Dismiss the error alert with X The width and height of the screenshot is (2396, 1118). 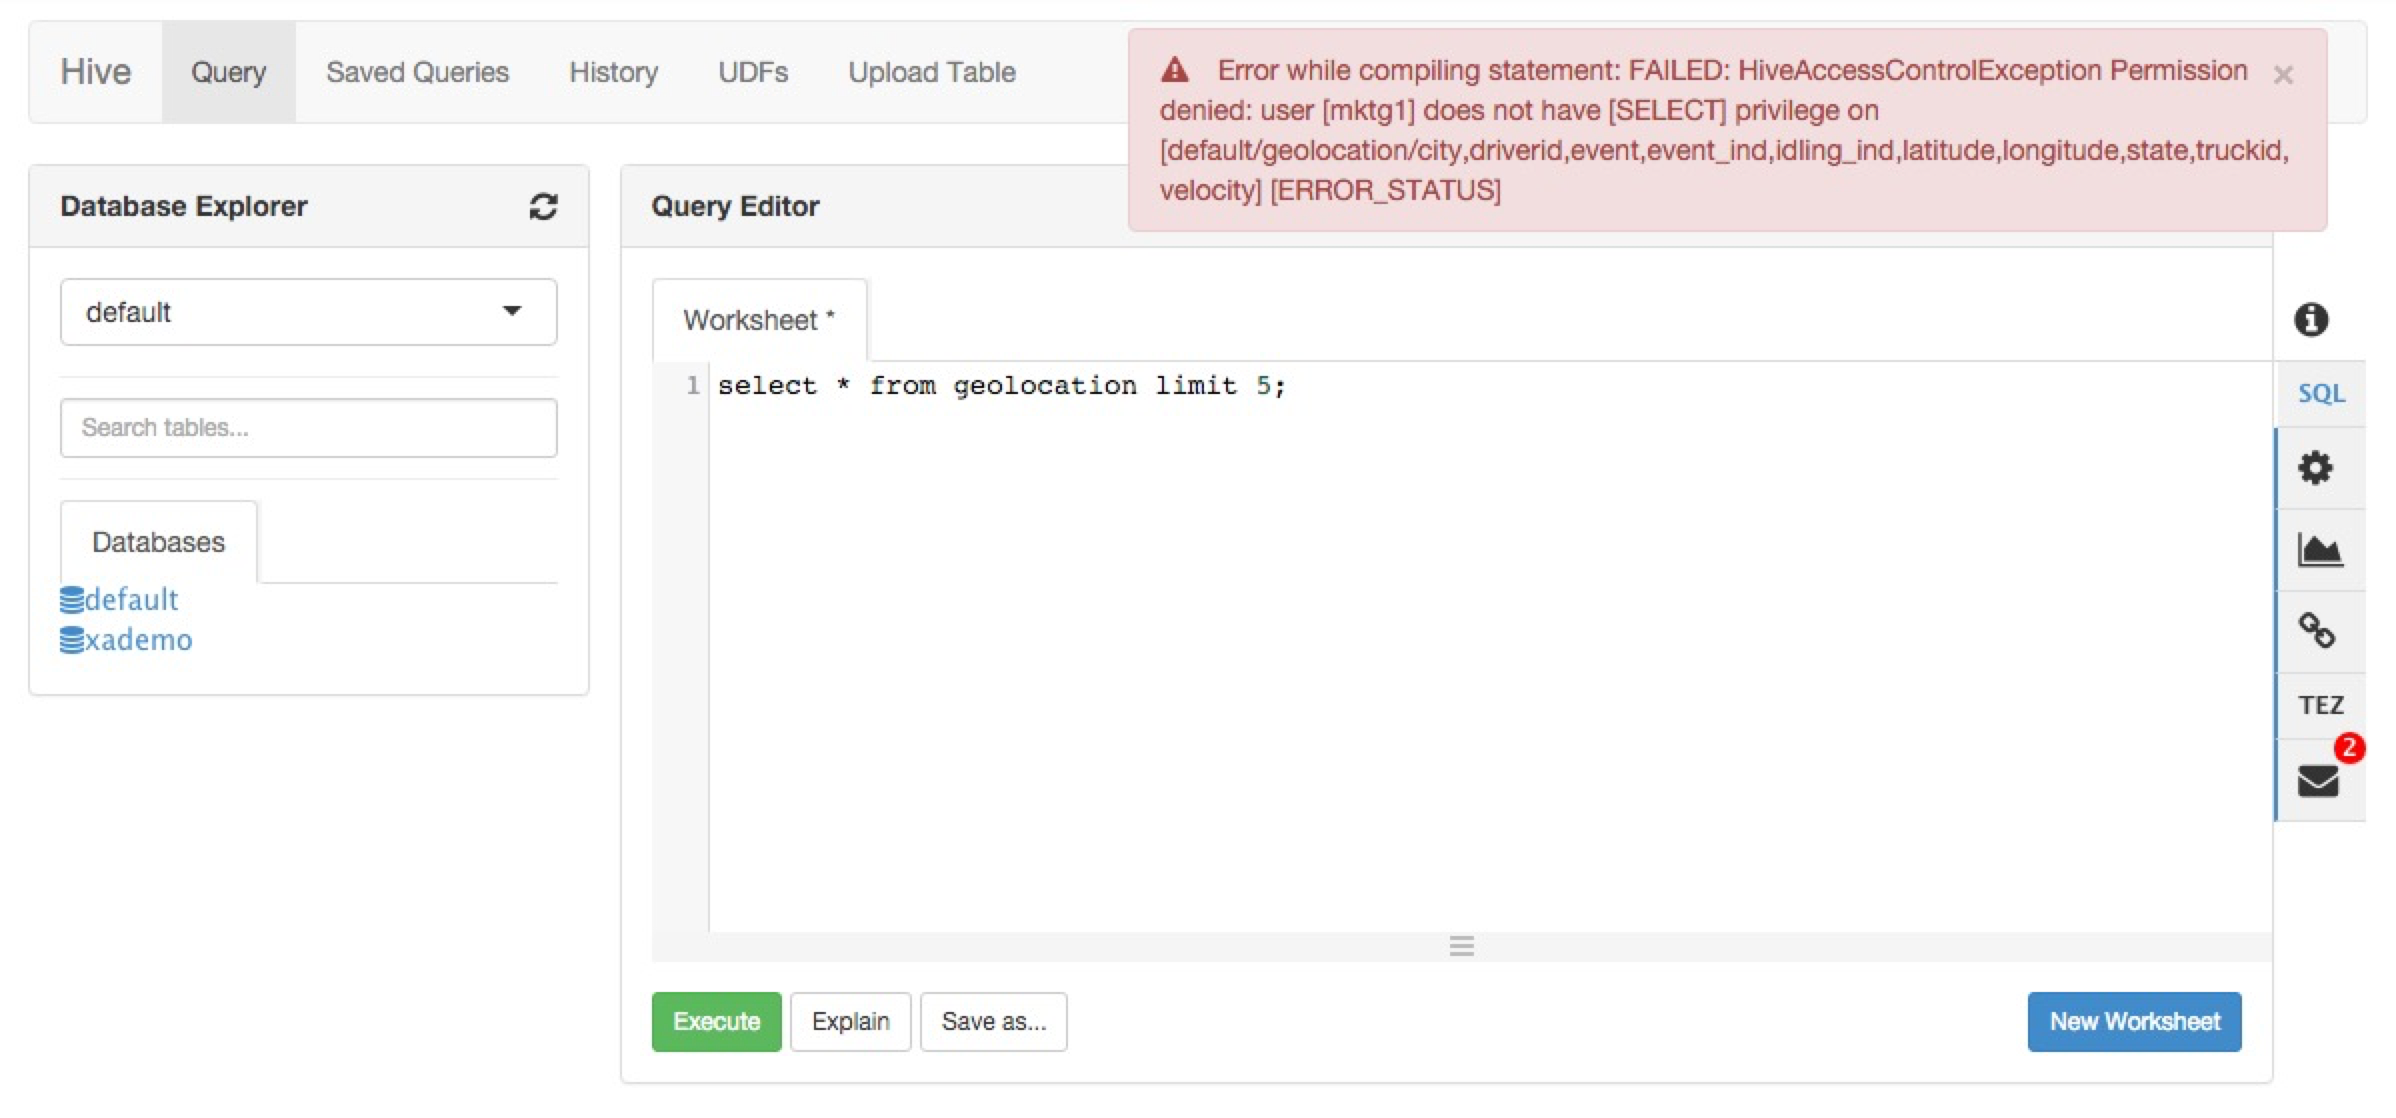point(2283,75)
